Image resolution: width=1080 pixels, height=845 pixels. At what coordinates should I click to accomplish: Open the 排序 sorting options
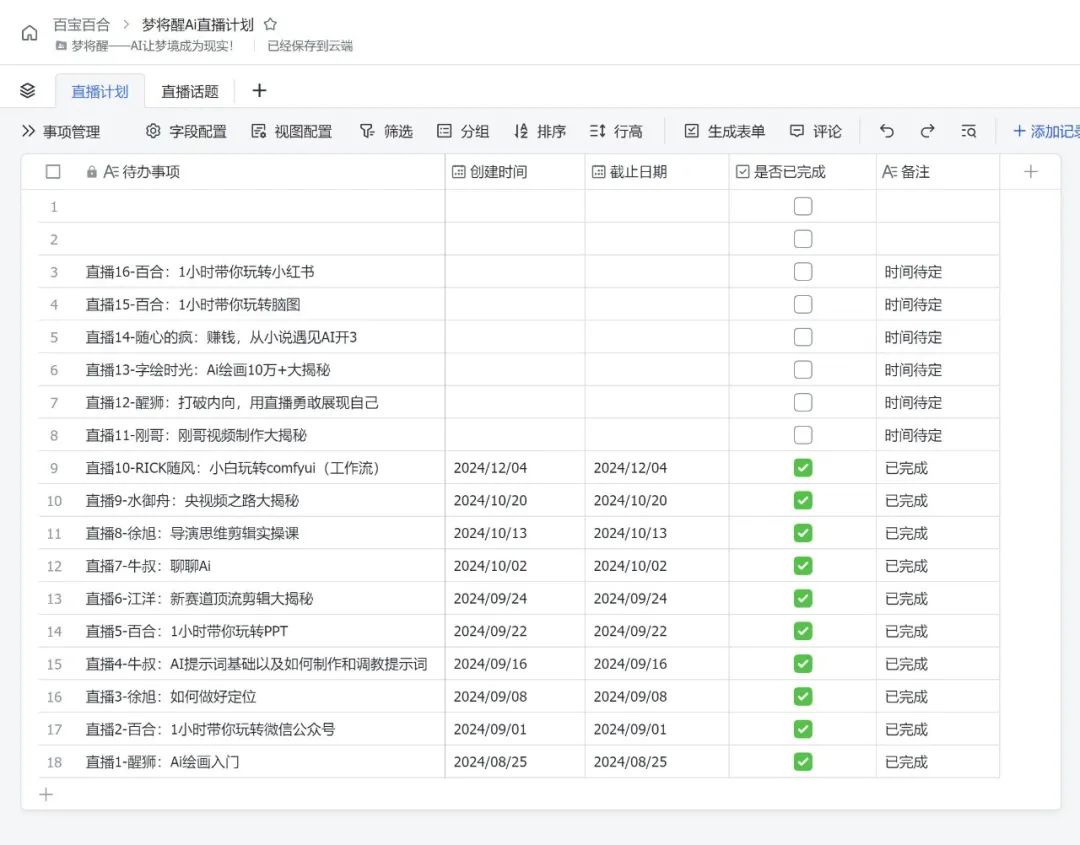[x=540, y=130]
